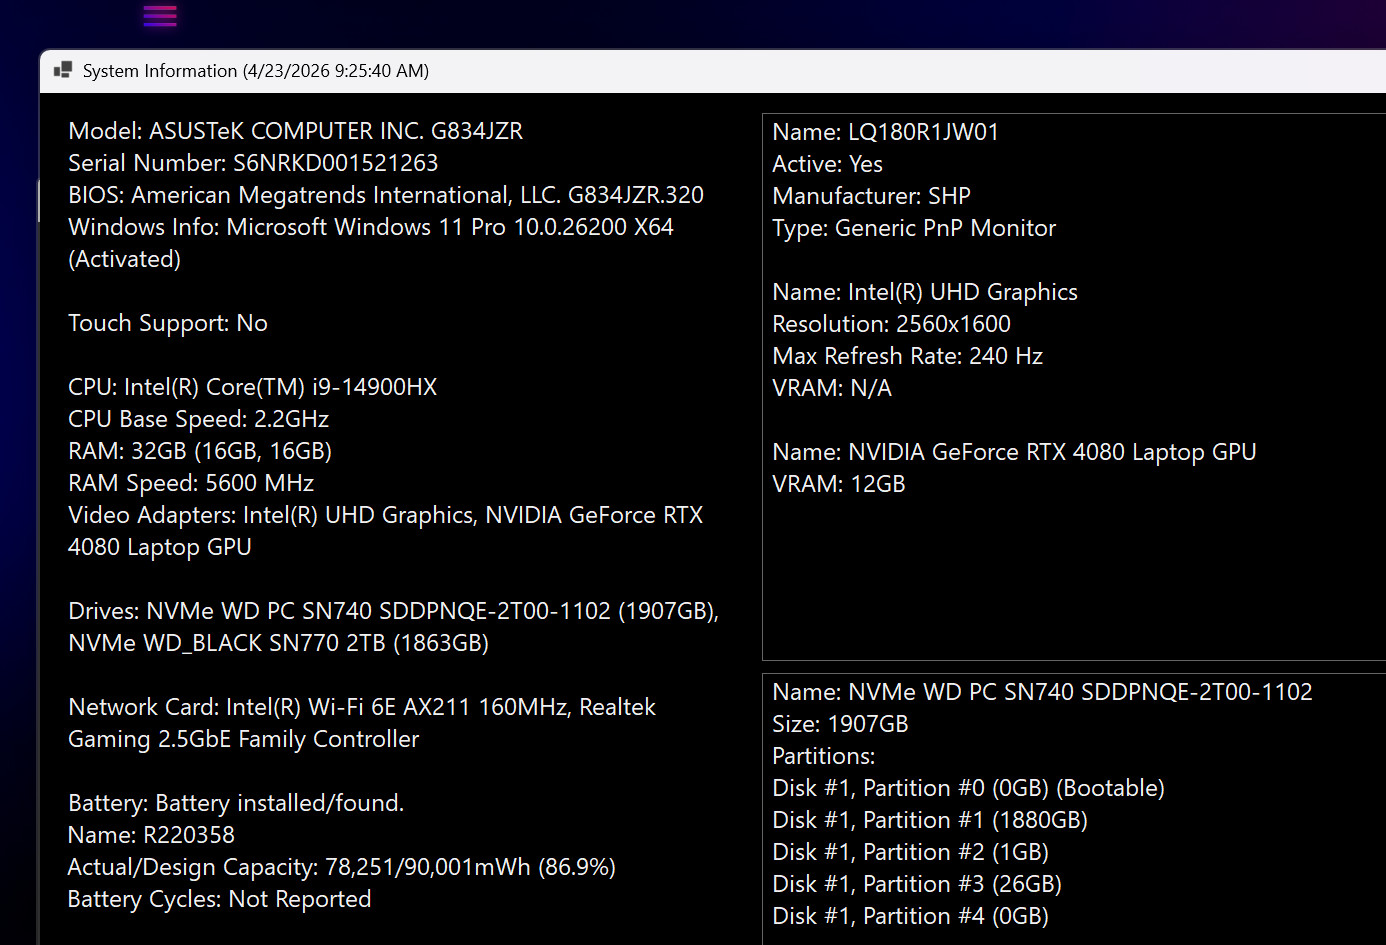
Task: Select the 'Model: ASUSTeK COMPUTER INC. G834JZR' line
Action: point(296,131)
